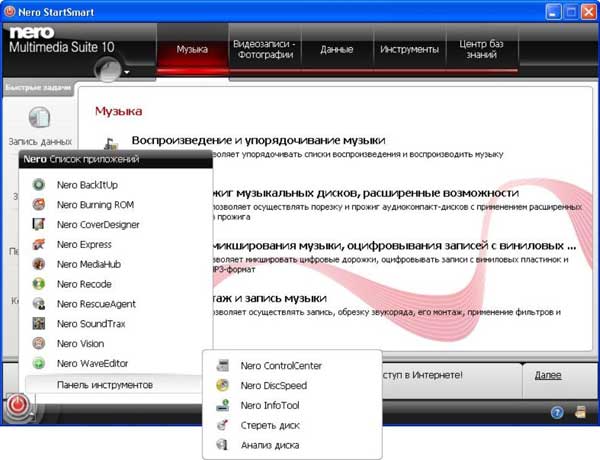Open the Nero DiscSpeed disc icon

click(222, 385)
